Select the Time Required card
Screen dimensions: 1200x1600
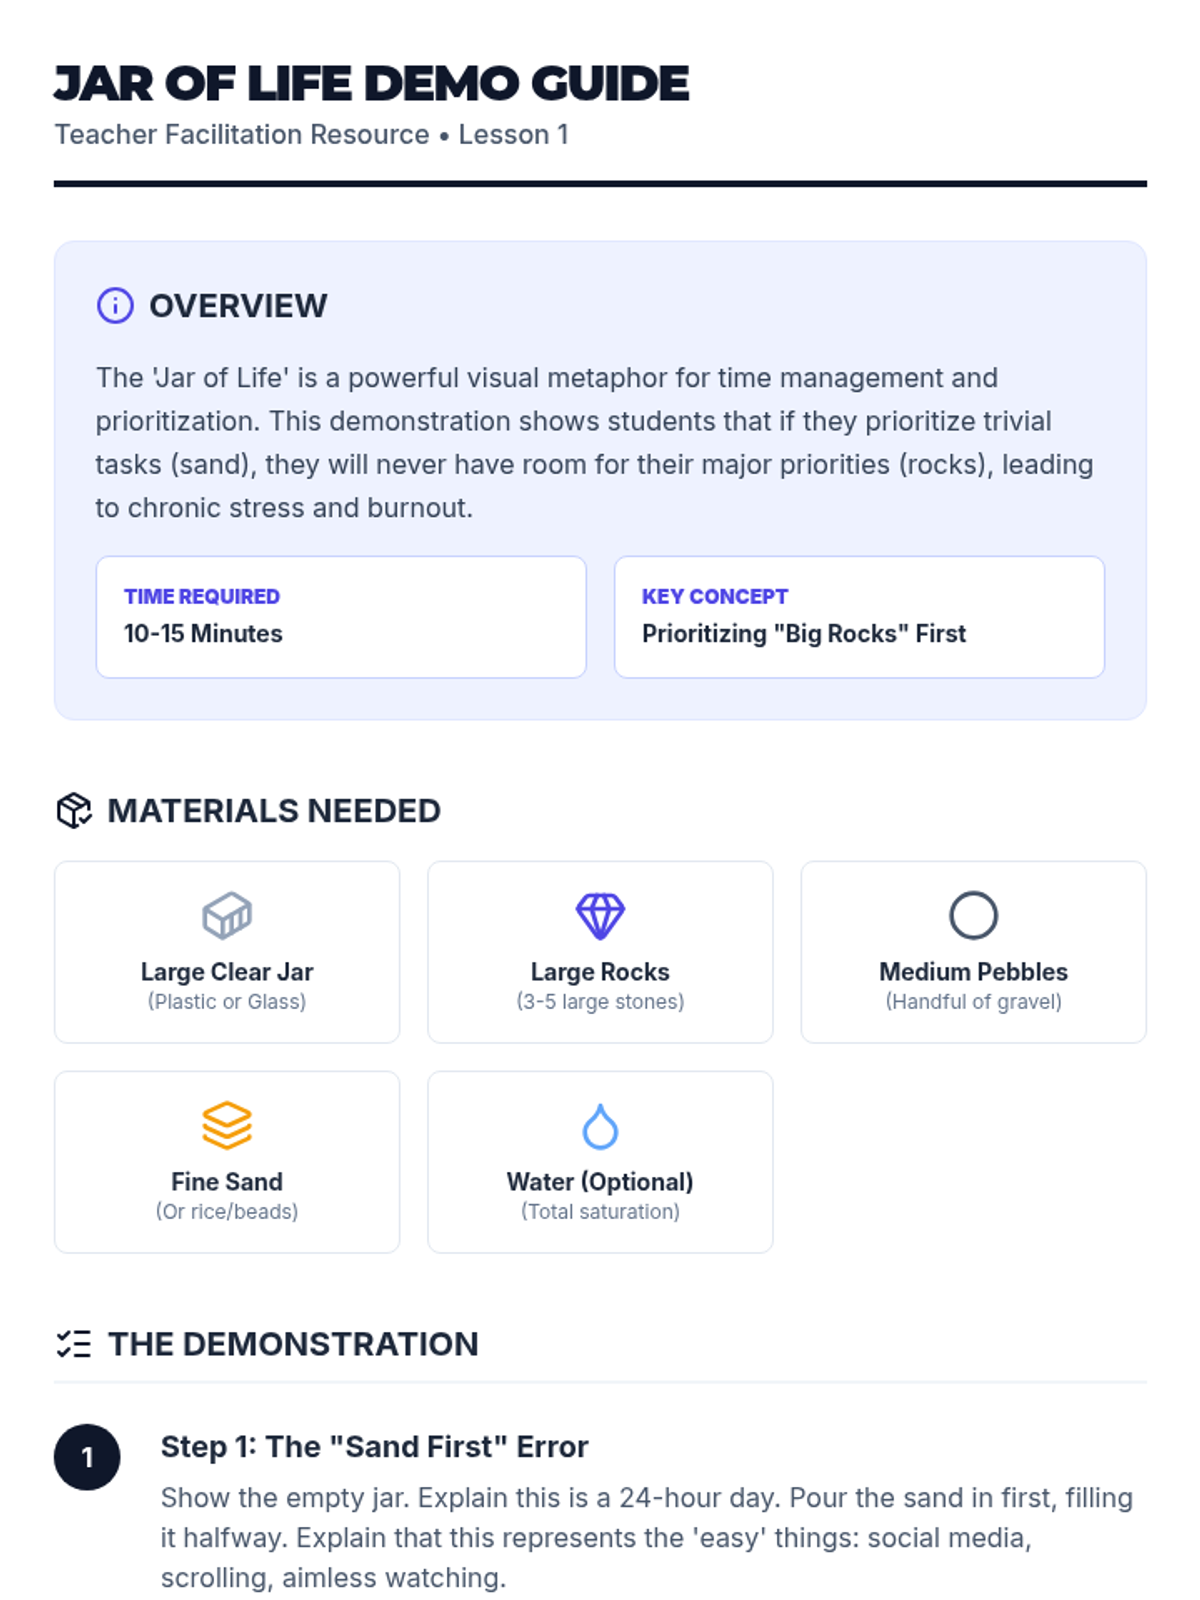click(341, 617)
